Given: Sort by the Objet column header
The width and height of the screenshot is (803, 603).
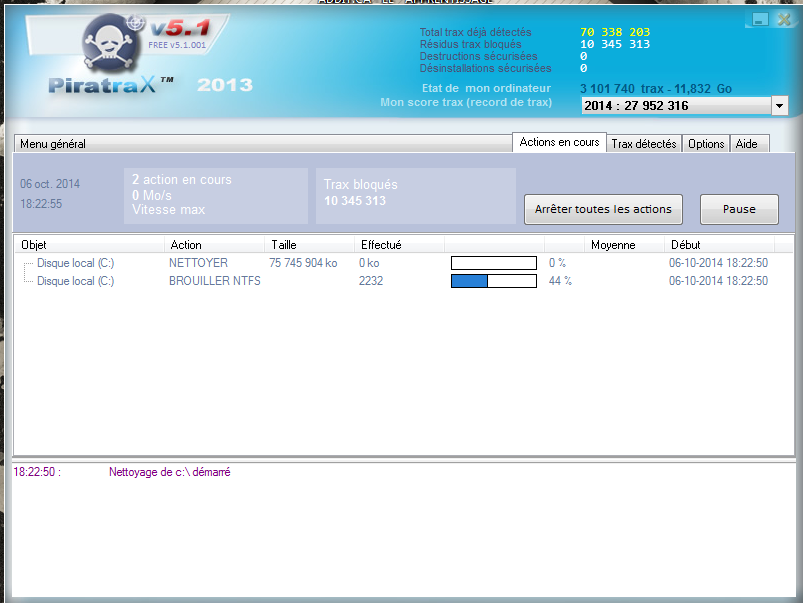Looking at the screenshot, I should coord(89,245).
